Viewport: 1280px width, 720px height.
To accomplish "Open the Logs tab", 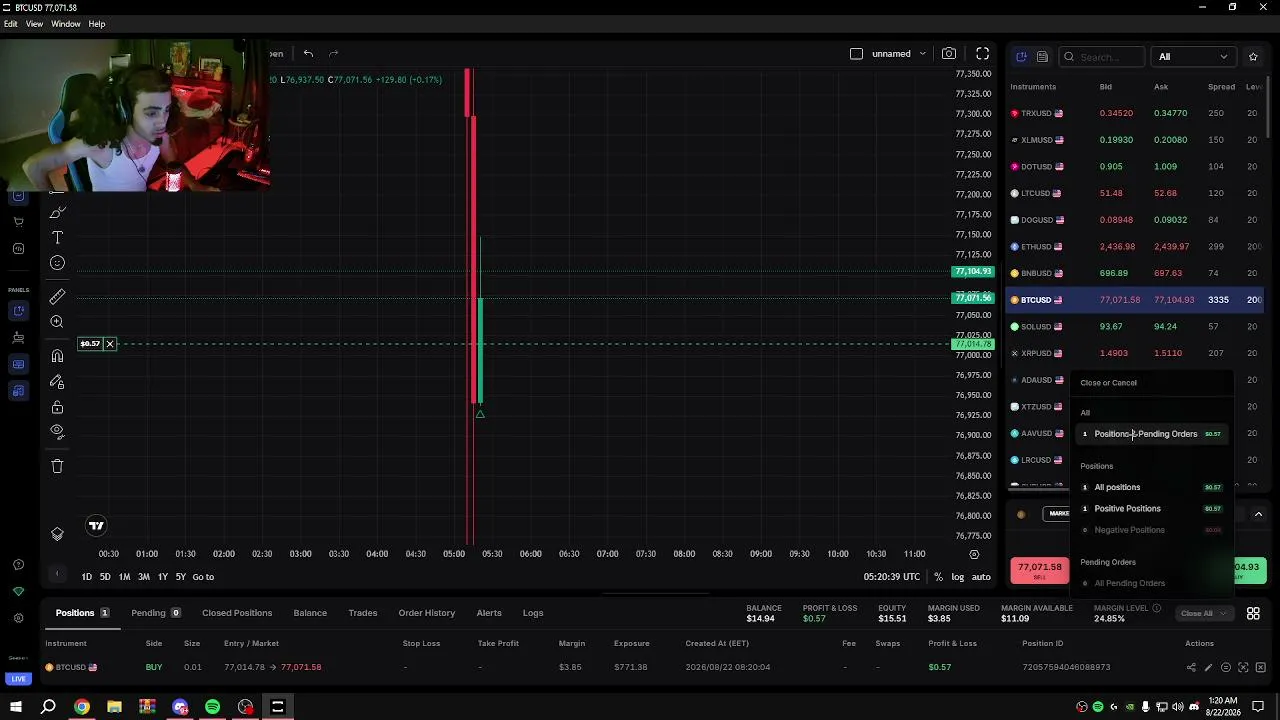I will [533, 613].
